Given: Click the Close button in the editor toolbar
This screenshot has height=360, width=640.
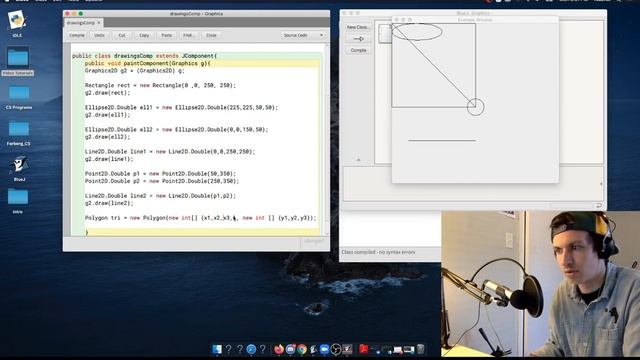Looking at the screenshot, I should pos(211,36).
